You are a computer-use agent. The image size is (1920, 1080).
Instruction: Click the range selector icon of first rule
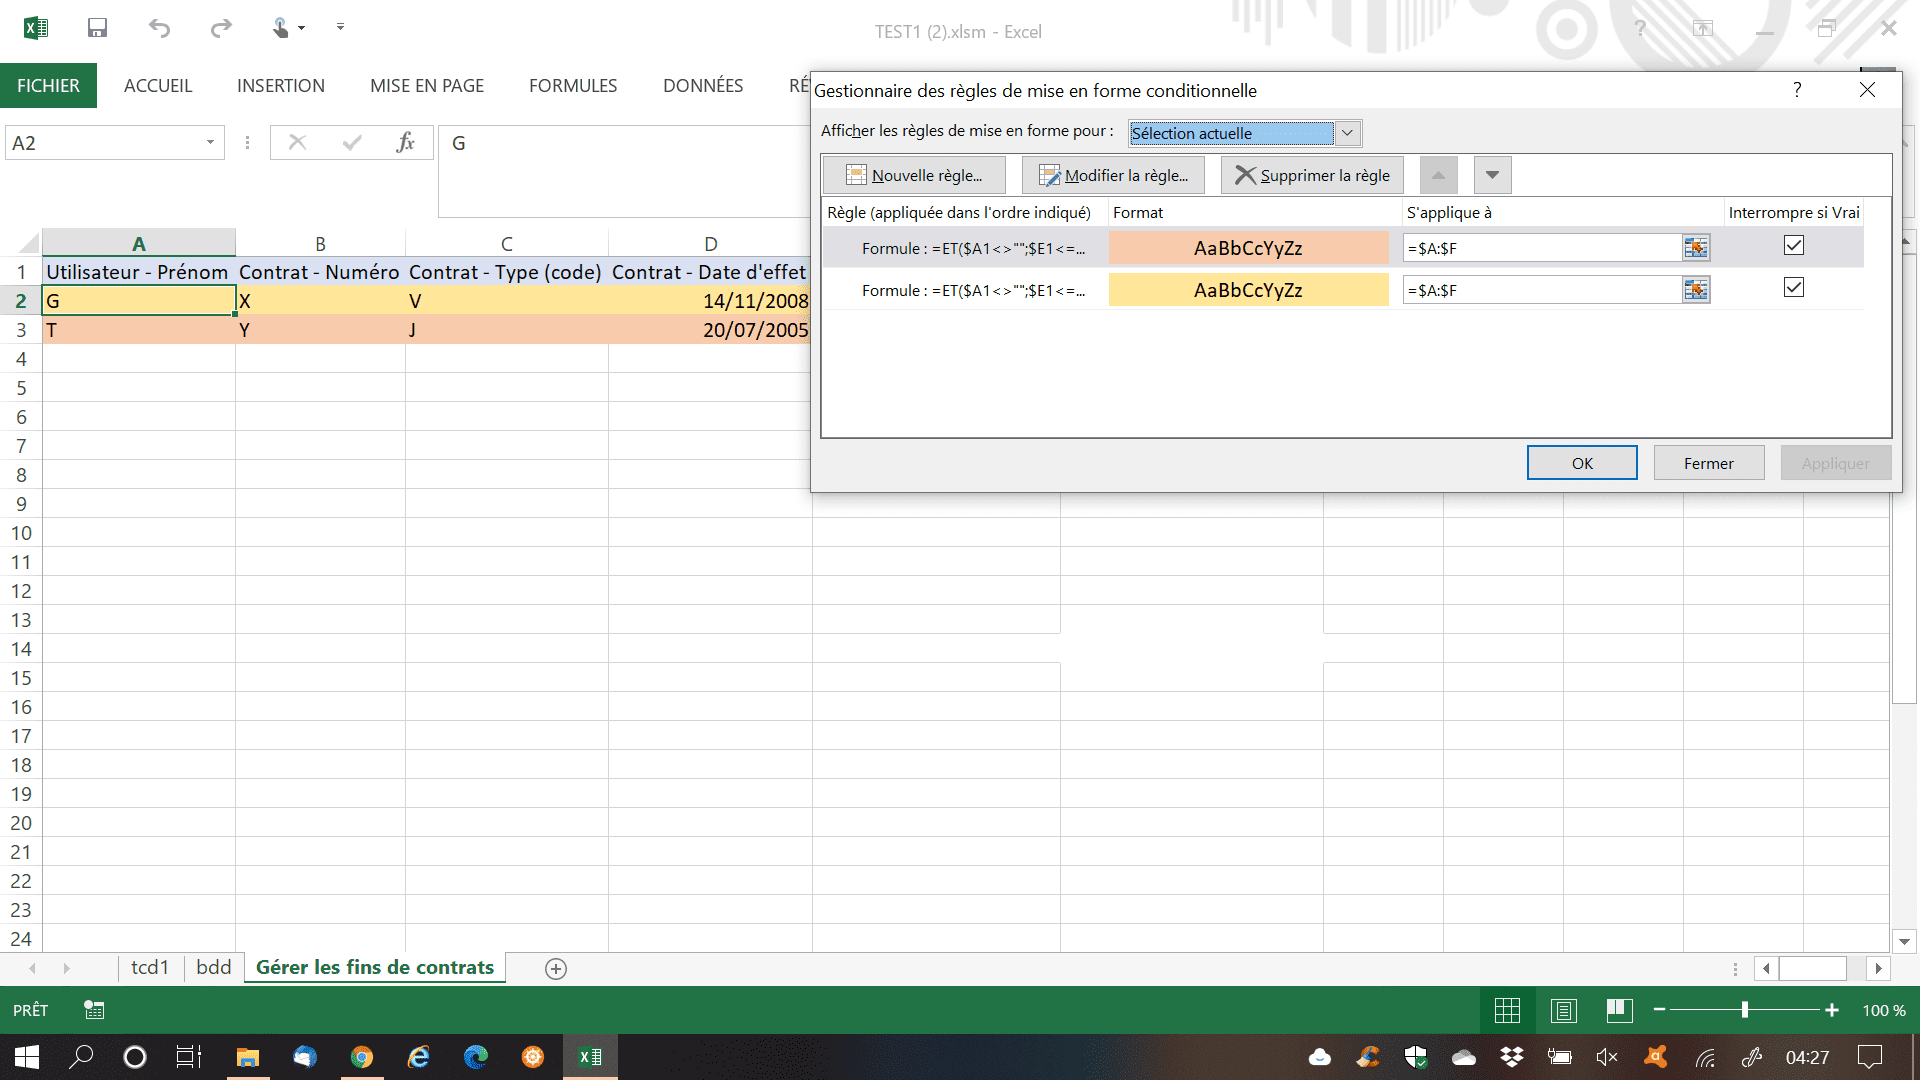click(1696, 248)
